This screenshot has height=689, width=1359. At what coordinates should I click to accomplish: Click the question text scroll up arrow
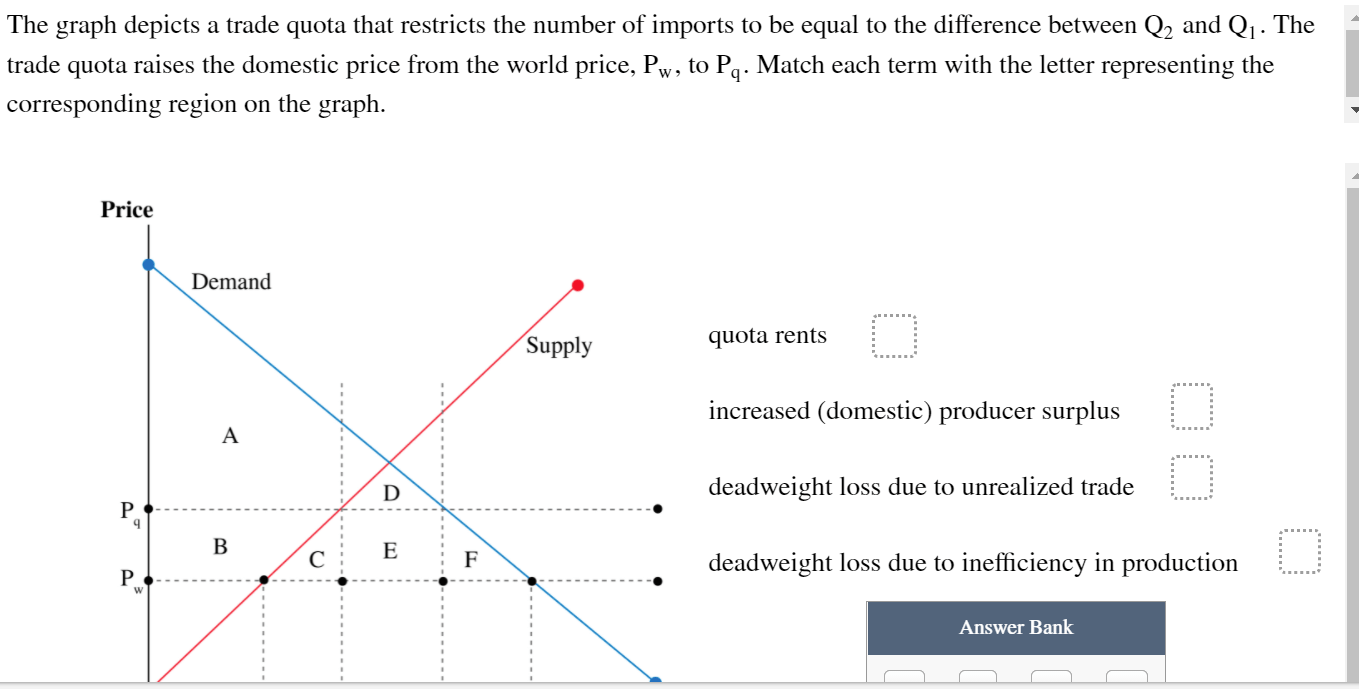click(1352, 7)
